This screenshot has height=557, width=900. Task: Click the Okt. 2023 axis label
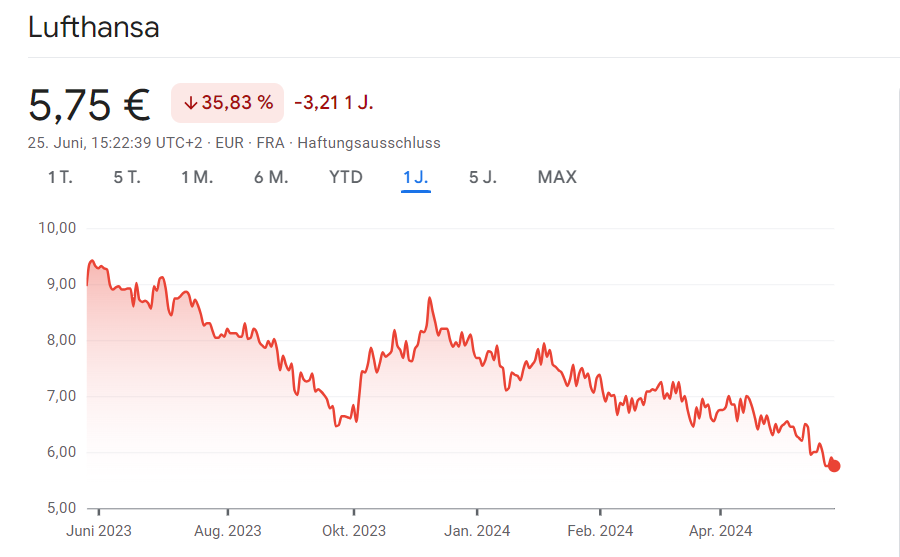[354, 531]
